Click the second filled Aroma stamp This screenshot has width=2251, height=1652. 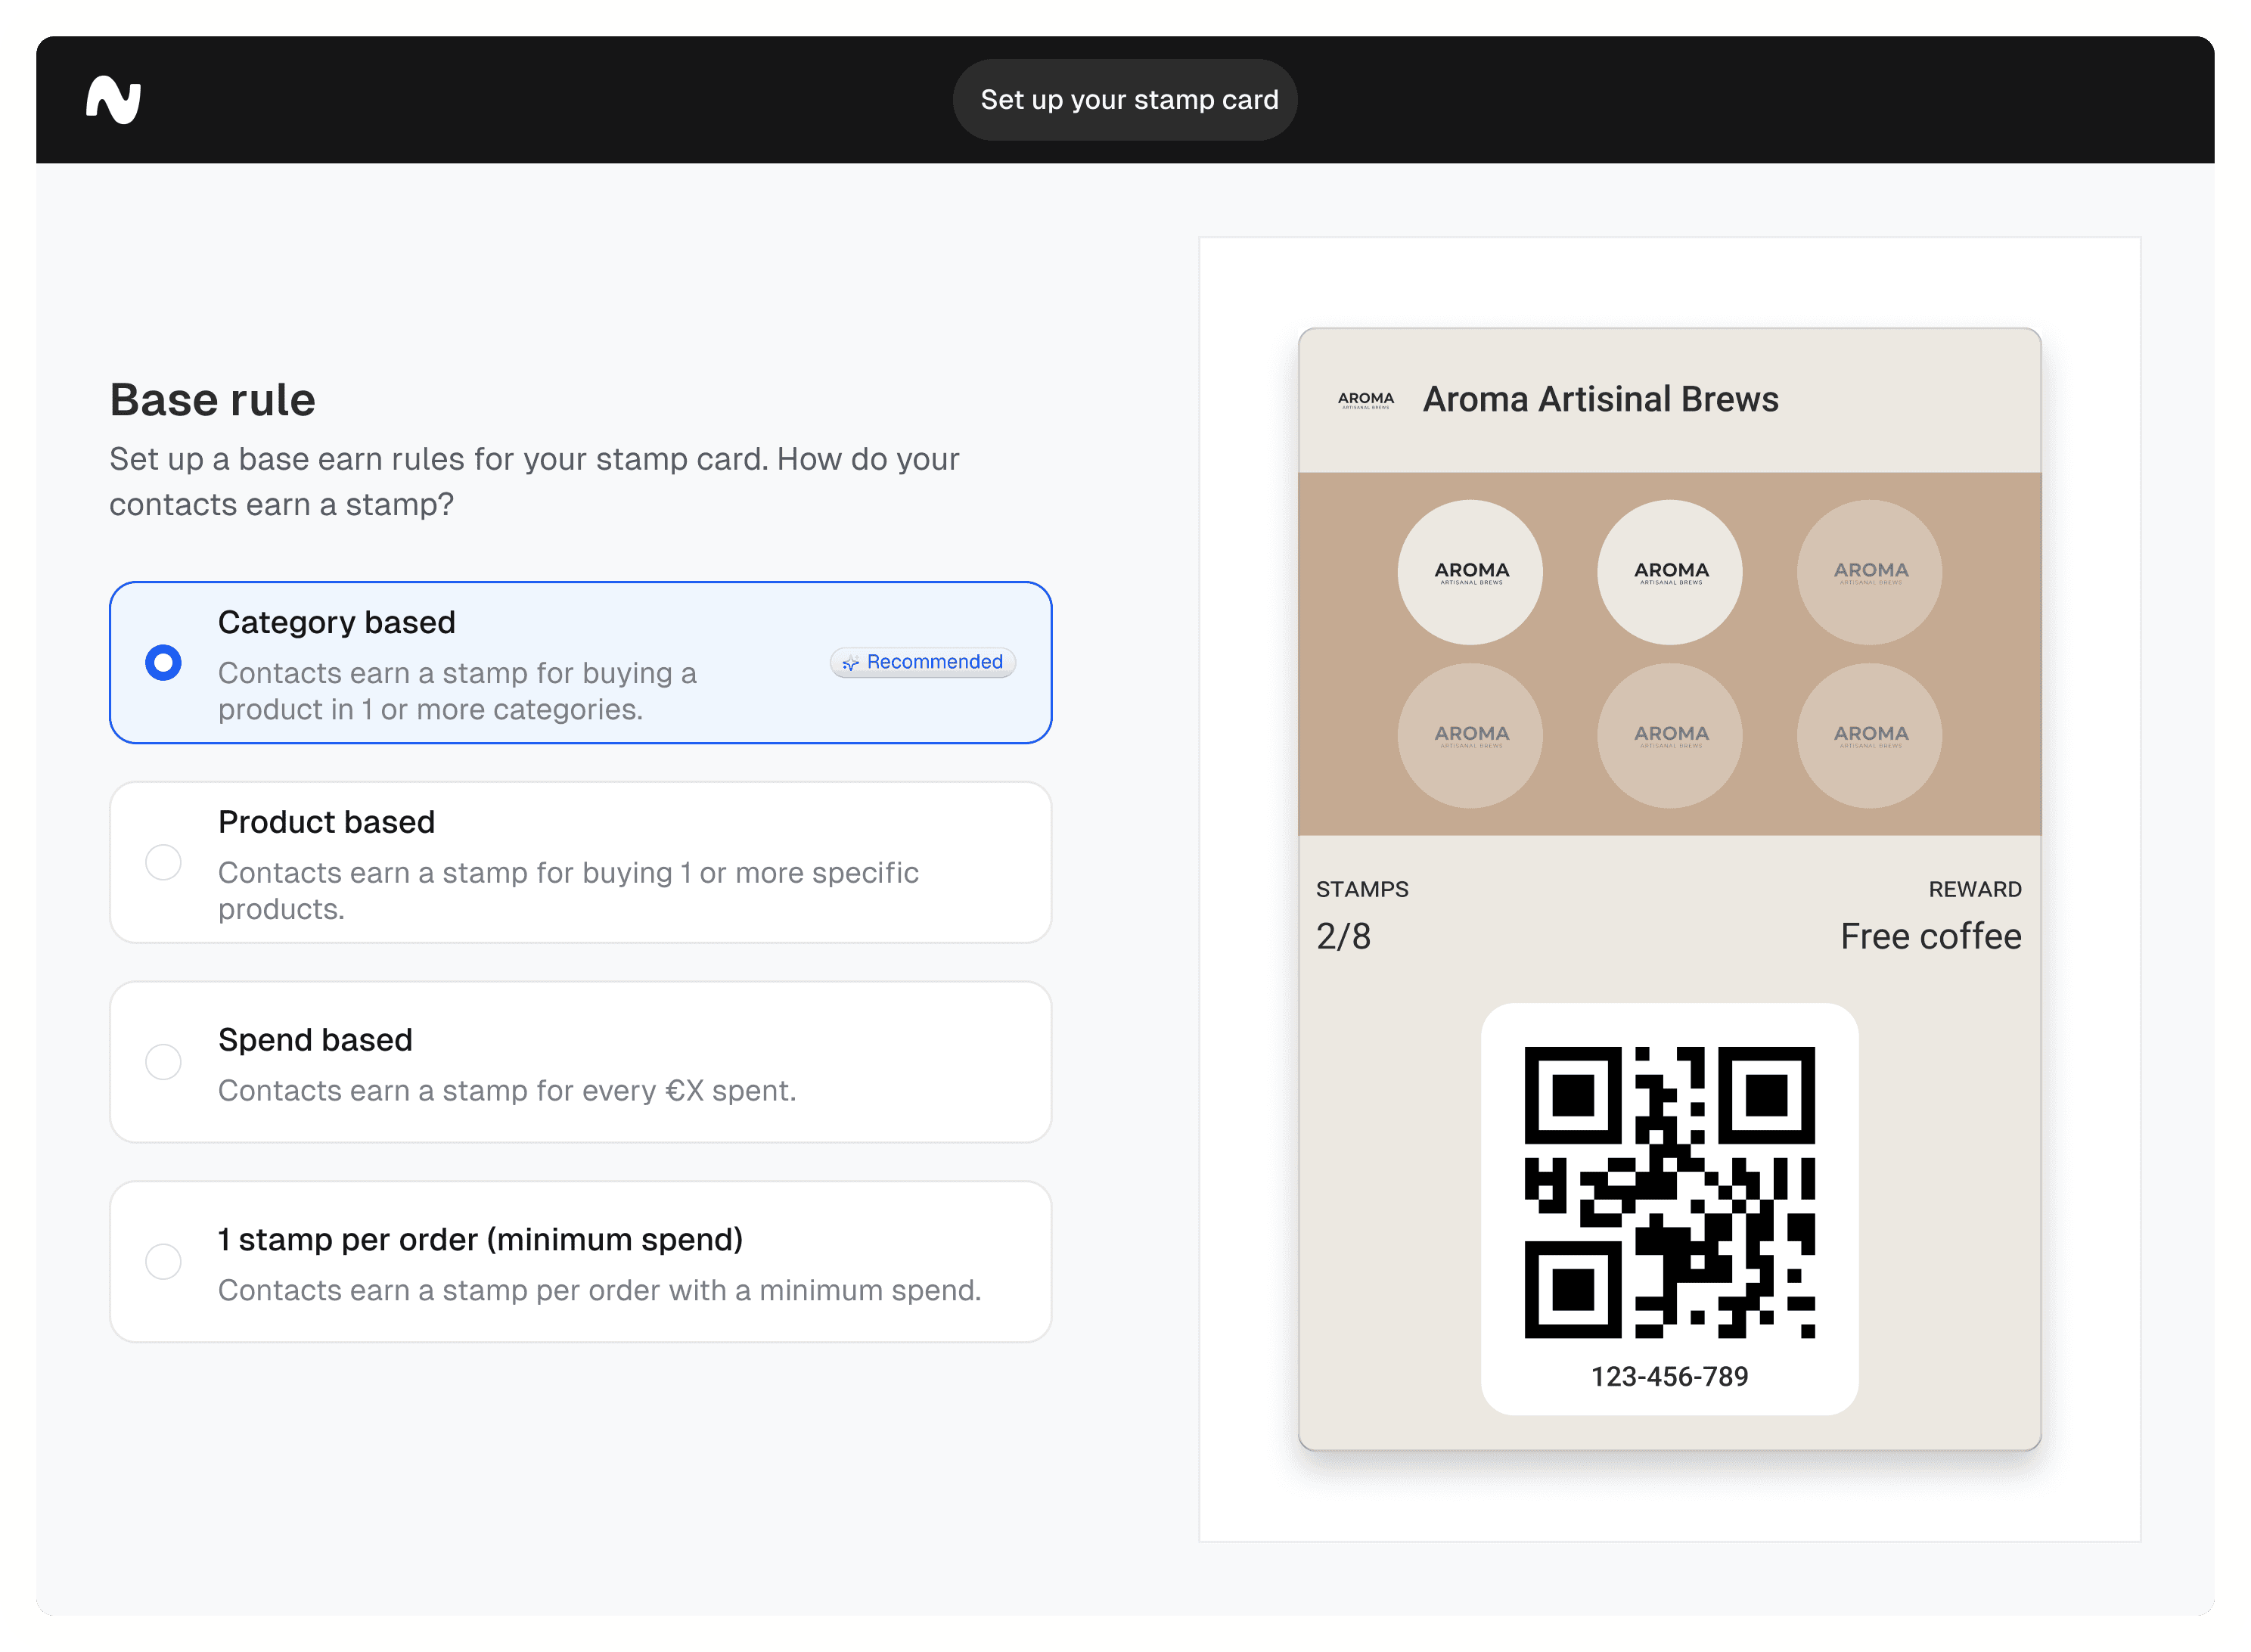tap(1670, 572)
